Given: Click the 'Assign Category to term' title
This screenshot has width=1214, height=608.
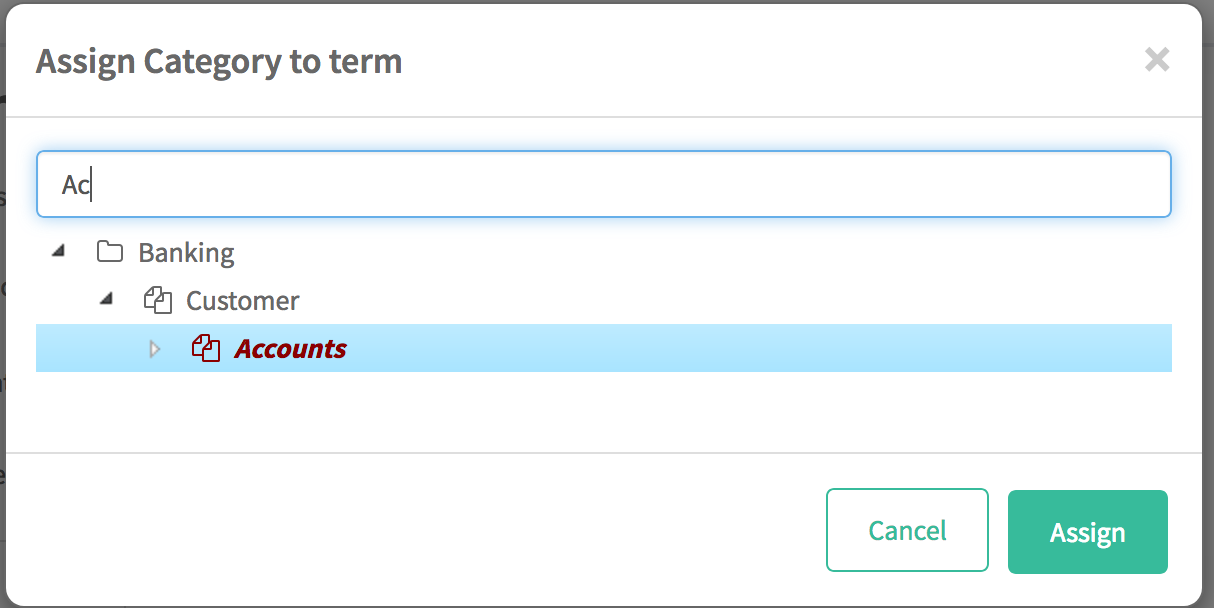Looking at the screenshot, I should 219,61.
